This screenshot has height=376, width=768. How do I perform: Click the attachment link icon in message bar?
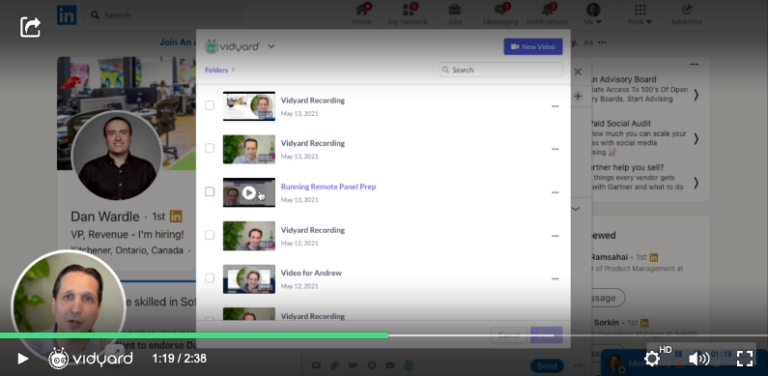click(335, 365)
